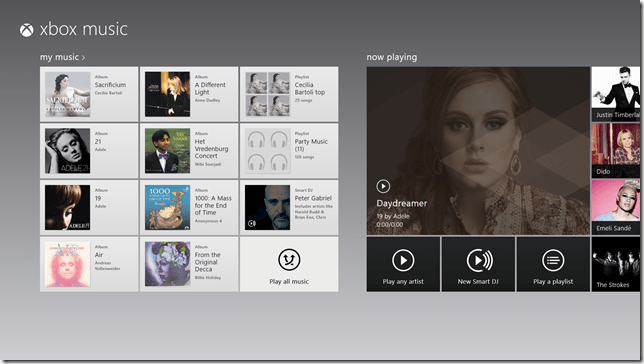Click the now playing heading
644x364 pixels.
(x=392, y=58)
